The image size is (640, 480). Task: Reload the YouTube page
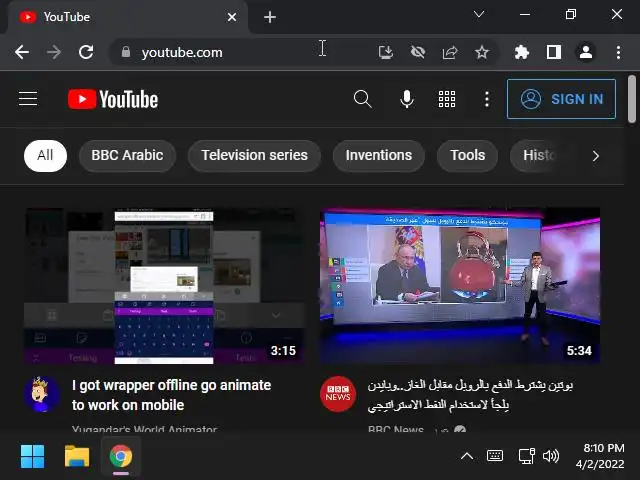[86, 52]
